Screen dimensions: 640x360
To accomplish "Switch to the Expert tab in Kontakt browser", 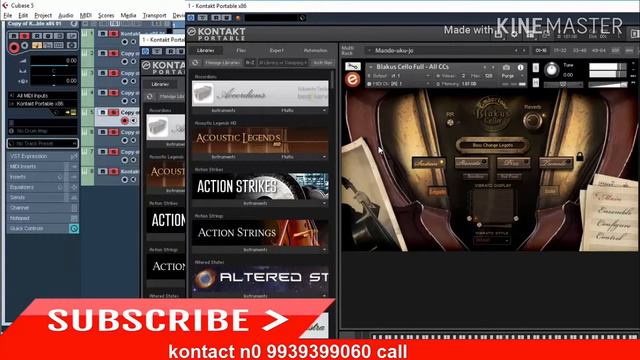I will pyautogui.click(x=276, y=50).
